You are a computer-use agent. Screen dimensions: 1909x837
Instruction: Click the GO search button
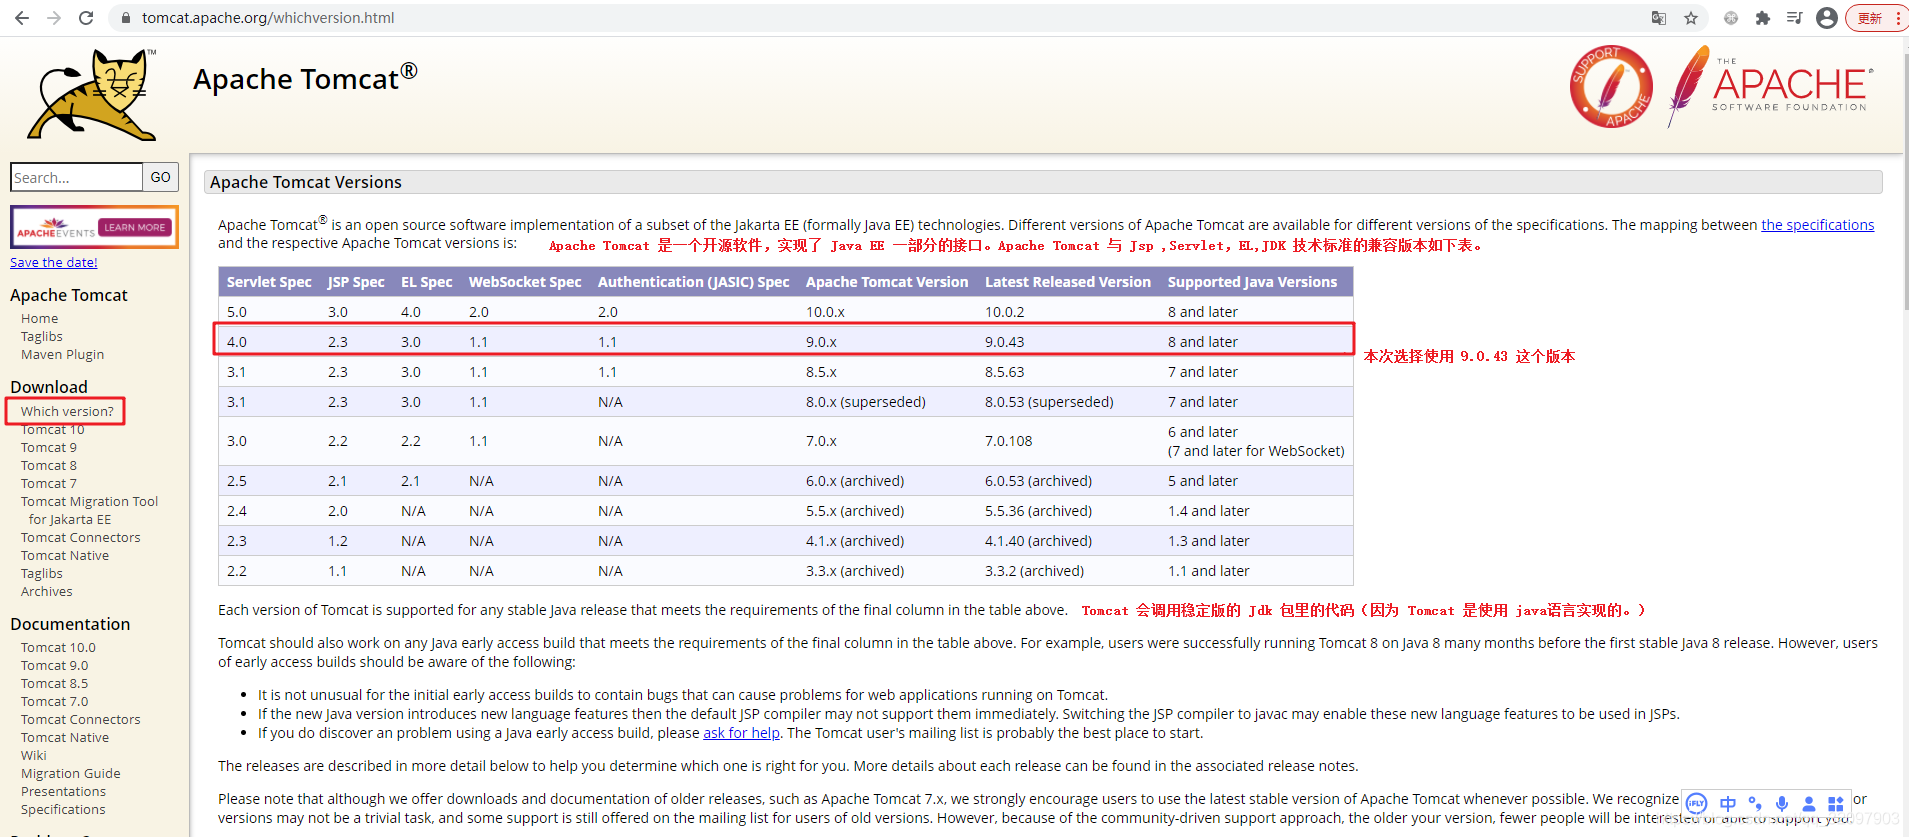pyautogui.click(x=161, y=177)
